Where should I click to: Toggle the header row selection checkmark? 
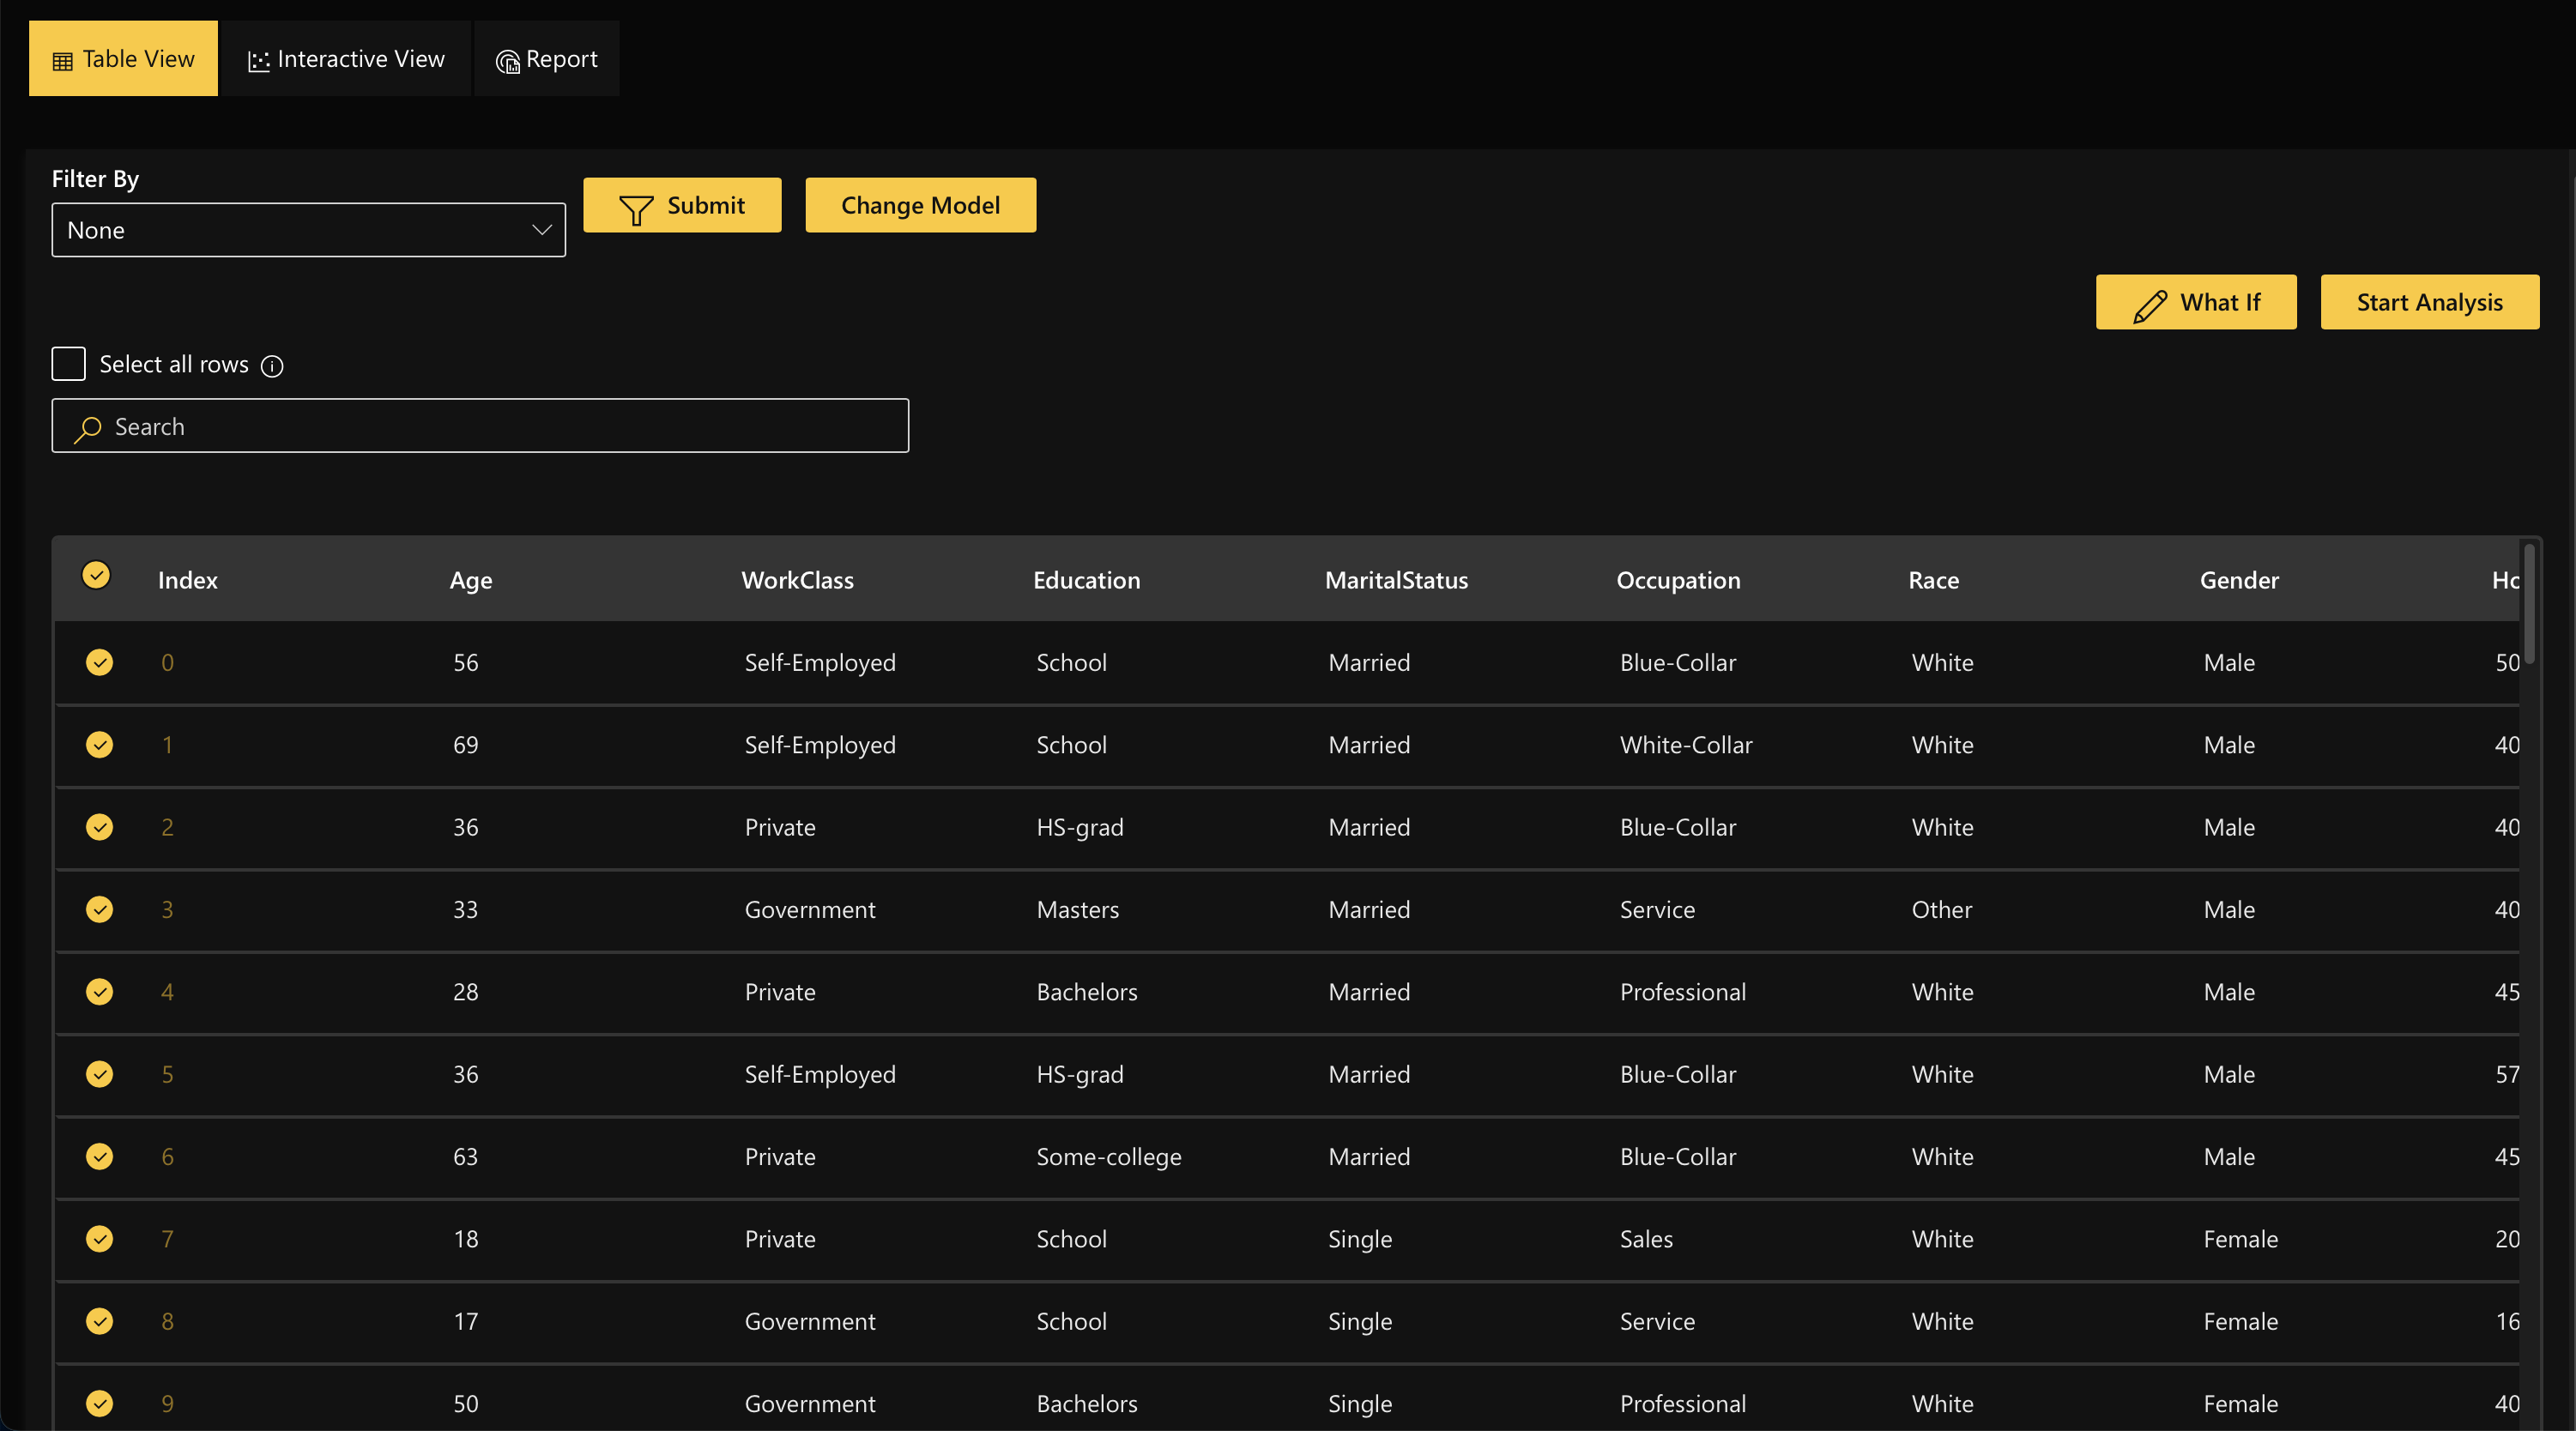pos(96,575)
